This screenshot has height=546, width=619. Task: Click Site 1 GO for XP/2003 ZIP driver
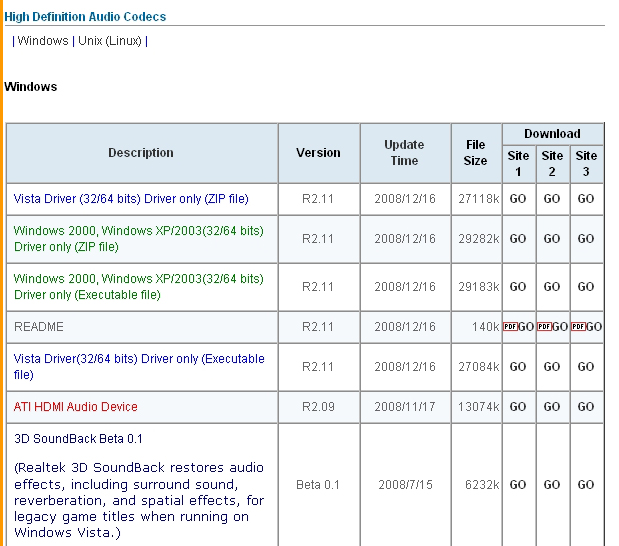(518, 239)
